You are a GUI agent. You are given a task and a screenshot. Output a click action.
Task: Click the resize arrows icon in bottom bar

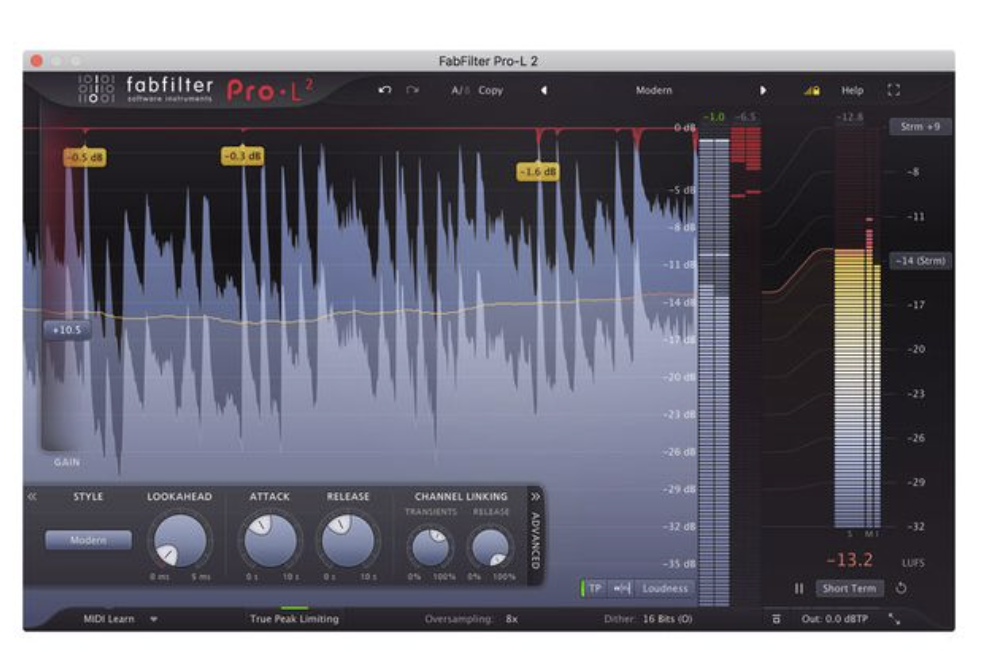pyautogui.click(x=894, y=619)
